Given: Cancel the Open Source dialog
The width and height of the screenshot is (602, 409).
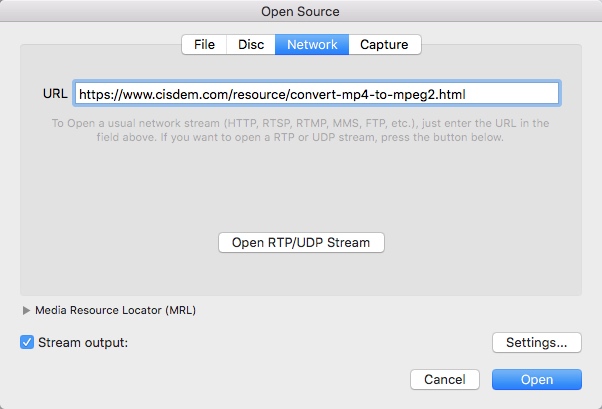Looking at the screenshot, I should 445,380.
